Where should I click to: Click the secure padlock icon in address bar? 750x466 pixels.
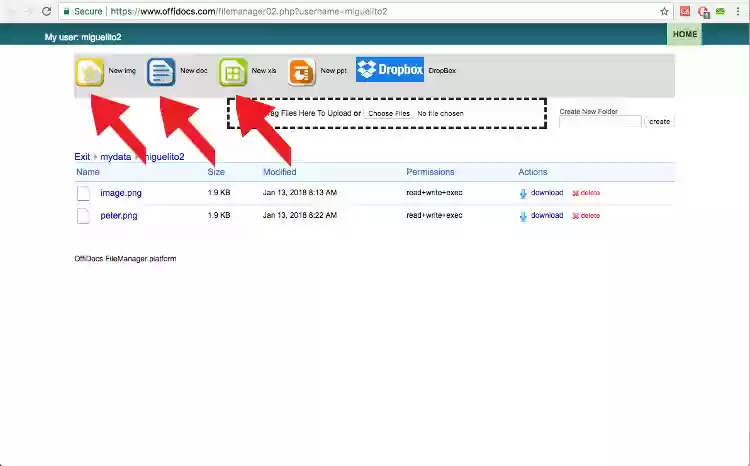[x=66, y=11]
